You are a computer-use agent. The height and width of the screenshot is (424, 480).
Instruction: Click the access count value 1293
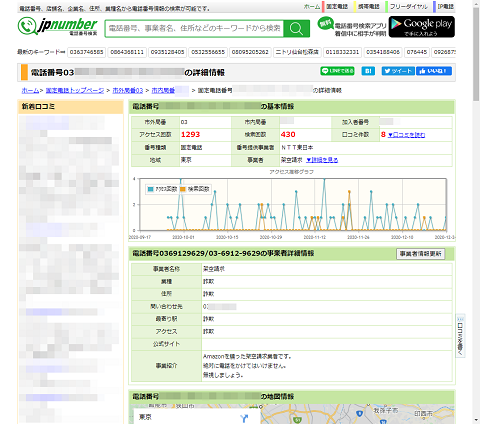pyautogui.click(x=190, y=134)
